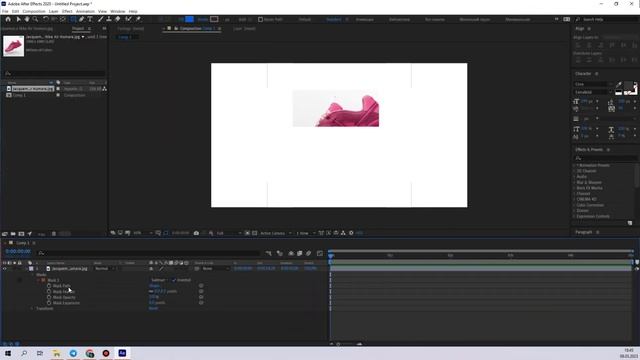
Task: Toggle the Mask Path stopwatch
Action: coord(49,286)
